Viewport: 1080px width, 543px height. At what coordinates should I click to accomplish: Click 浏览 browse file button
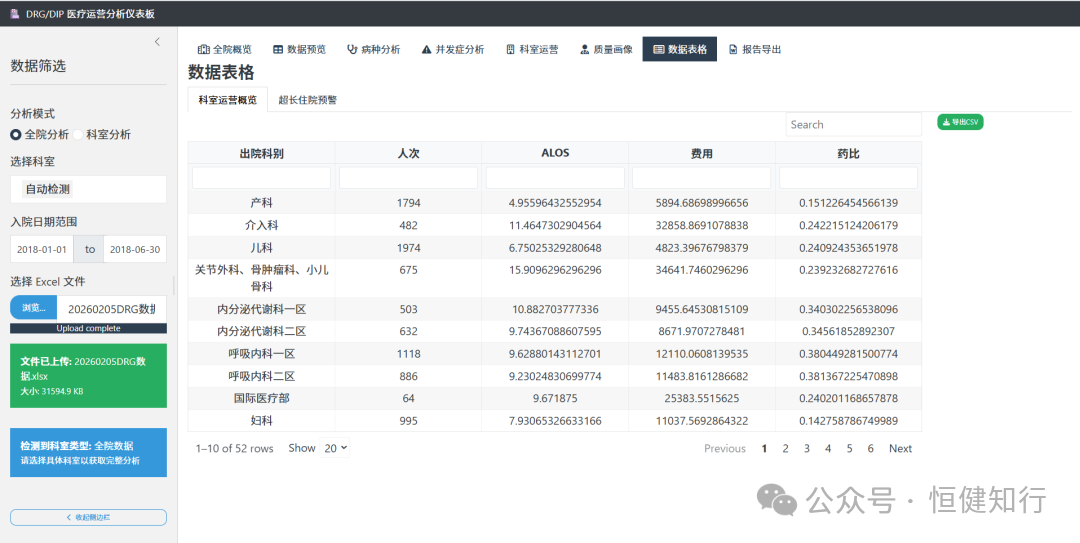[34, 308]
